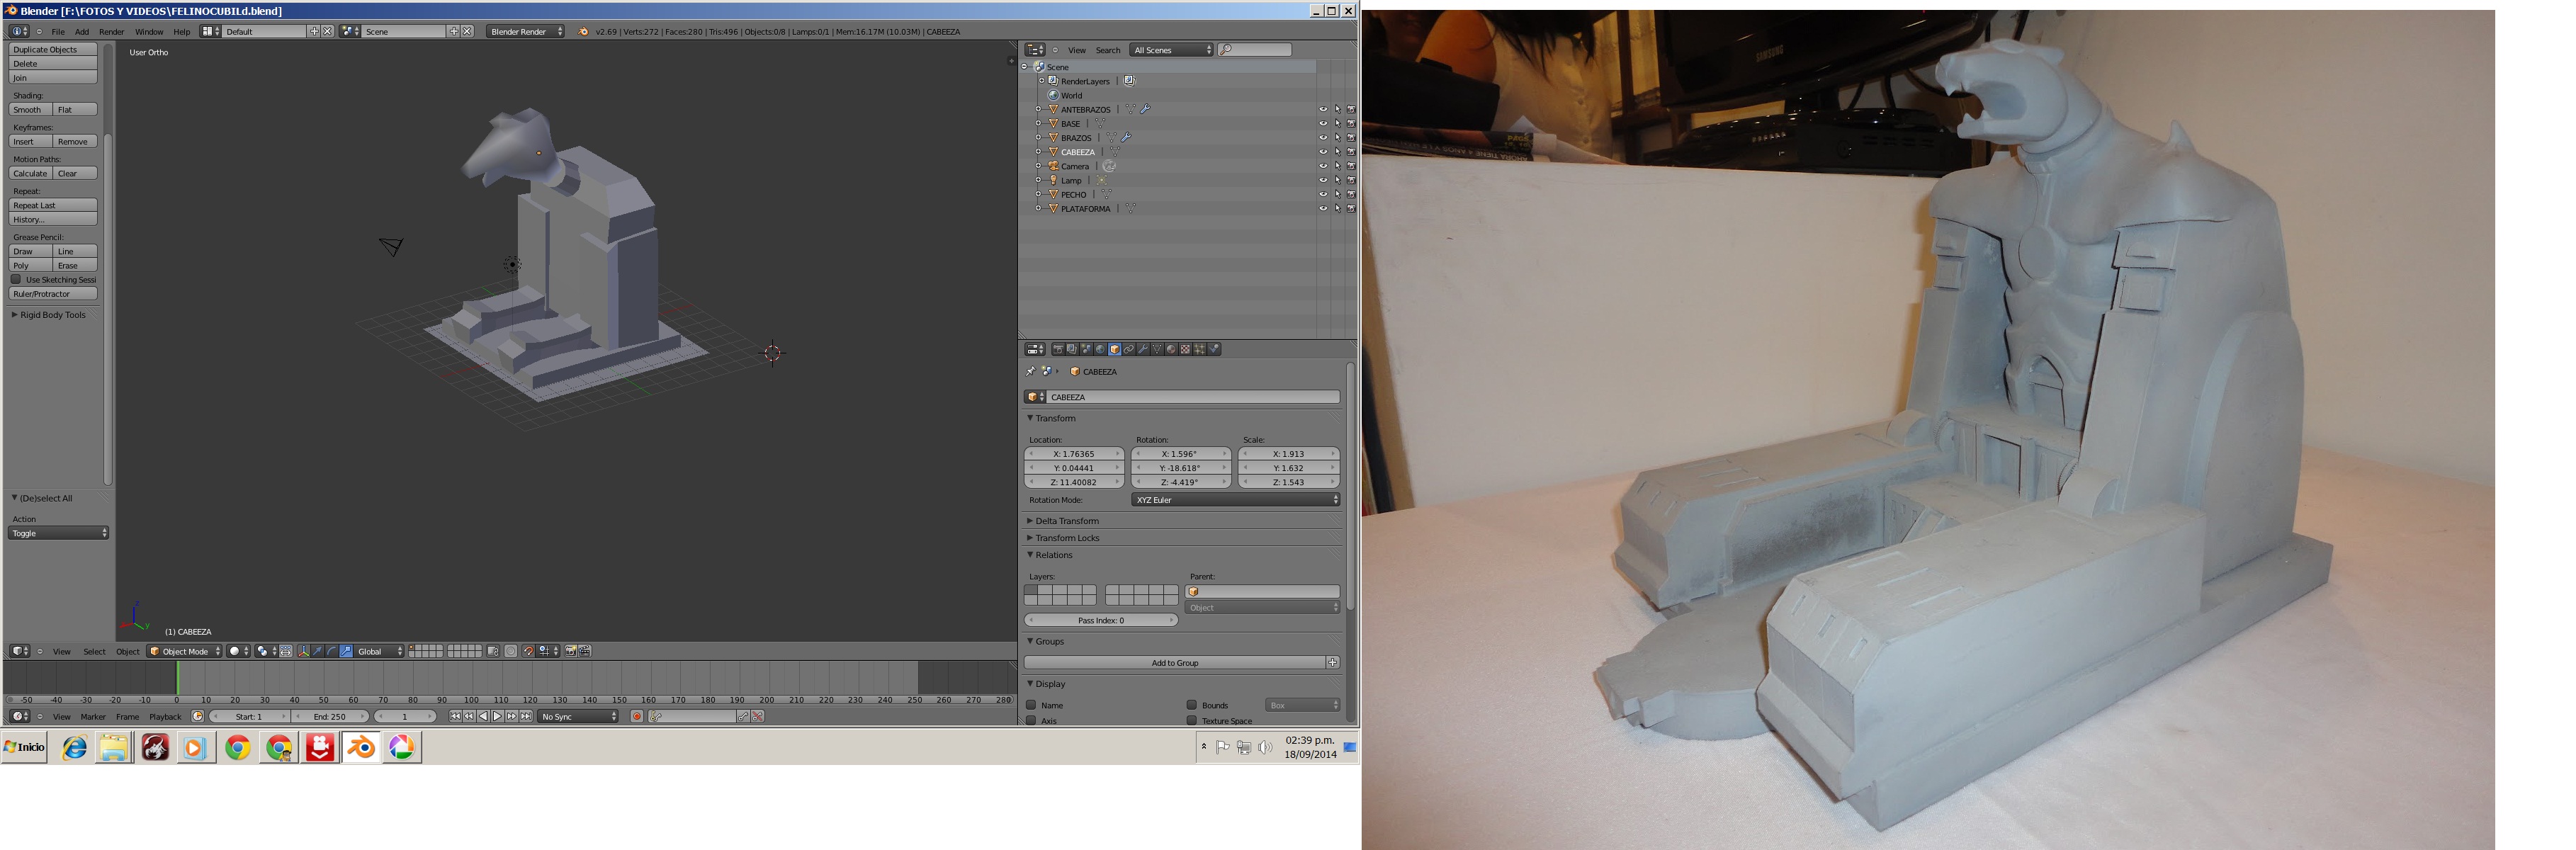Enable the Bounds display checkbox
Image resolution: width=2576 pixels, height=850 pixels.
pos(1192,705)
